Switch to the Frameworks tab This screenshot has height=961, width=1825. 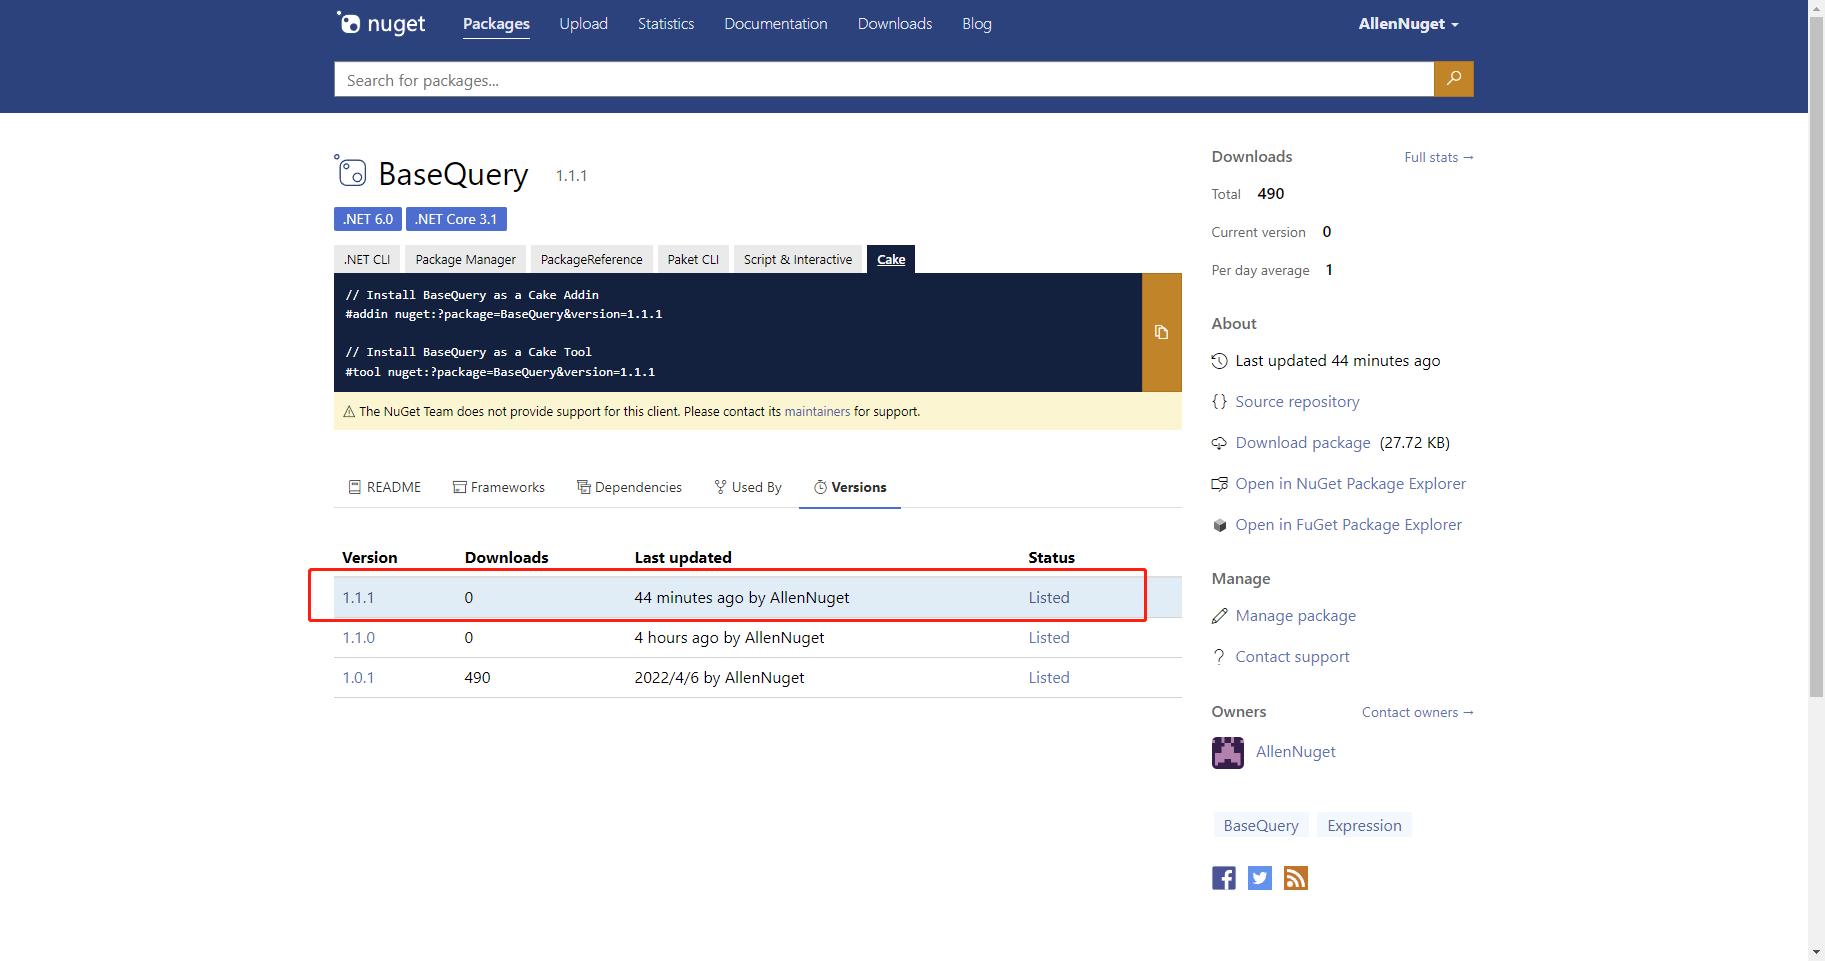click(x=499, y=487)
